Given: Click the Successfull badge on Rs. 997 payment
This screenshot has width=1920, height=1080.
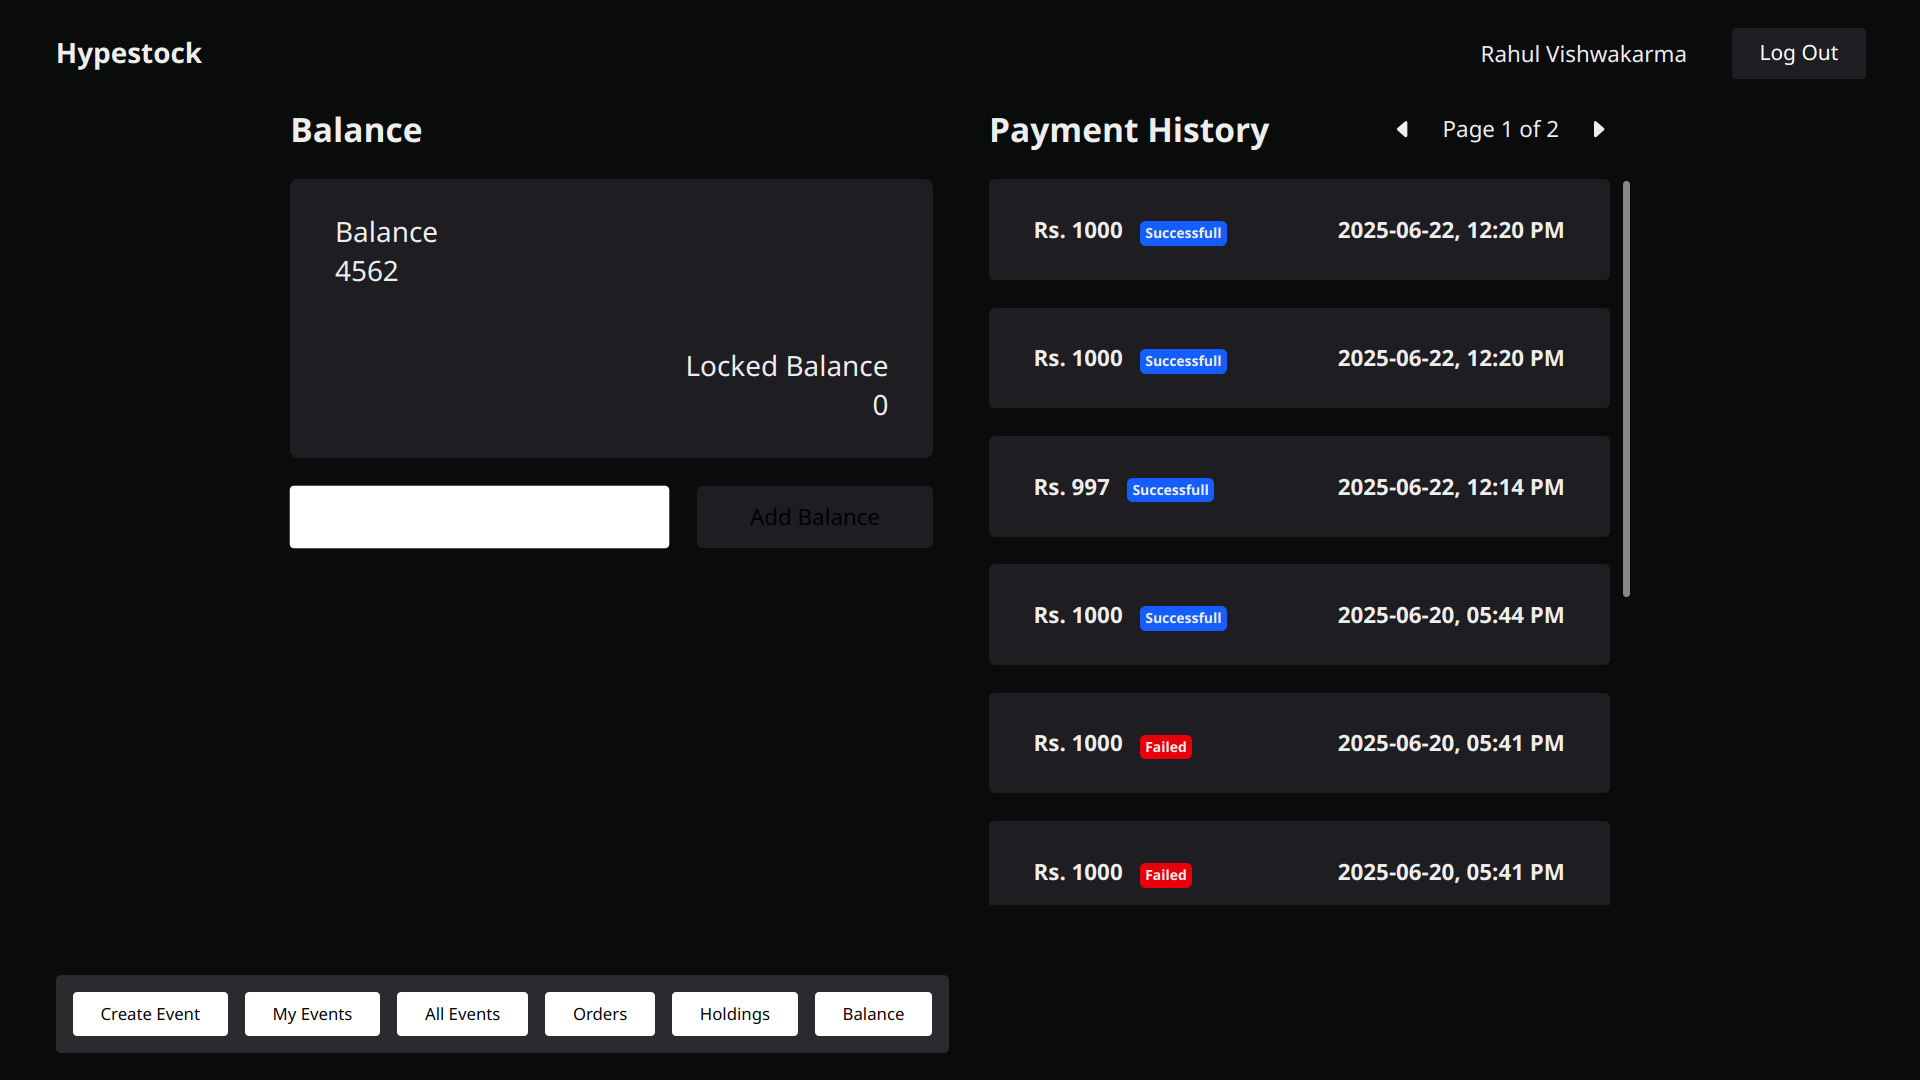Looking at the screenshot, I should 1170,490.
